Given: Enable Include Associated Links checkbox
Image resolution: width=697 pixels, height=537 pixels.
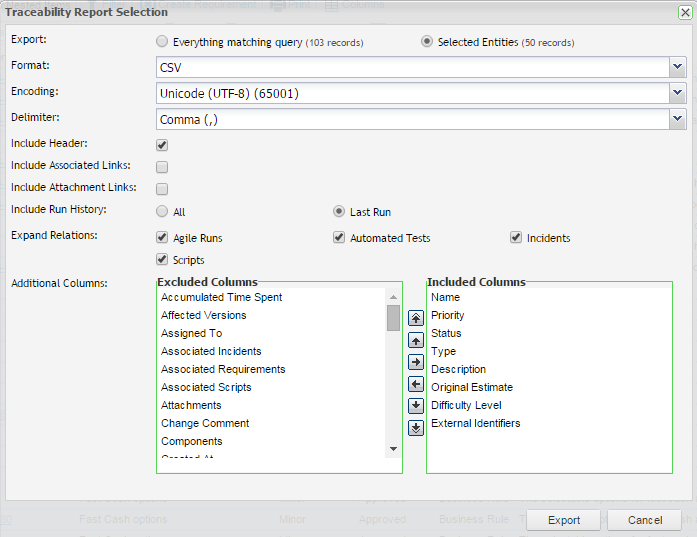Looking at the screenshot, I should pyautogui.click(x=162, y=167).
